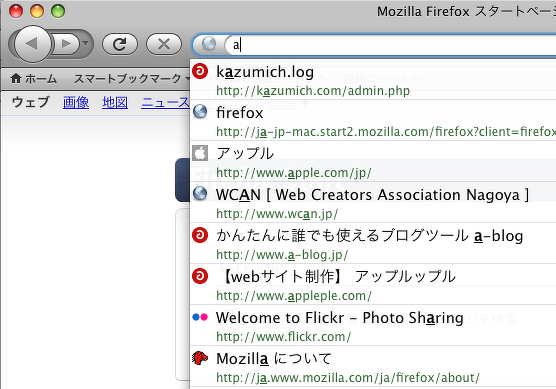Click the globe site identity icon in the address bar
This screenshot has width=556, height=389.
(x=209, y=44)
